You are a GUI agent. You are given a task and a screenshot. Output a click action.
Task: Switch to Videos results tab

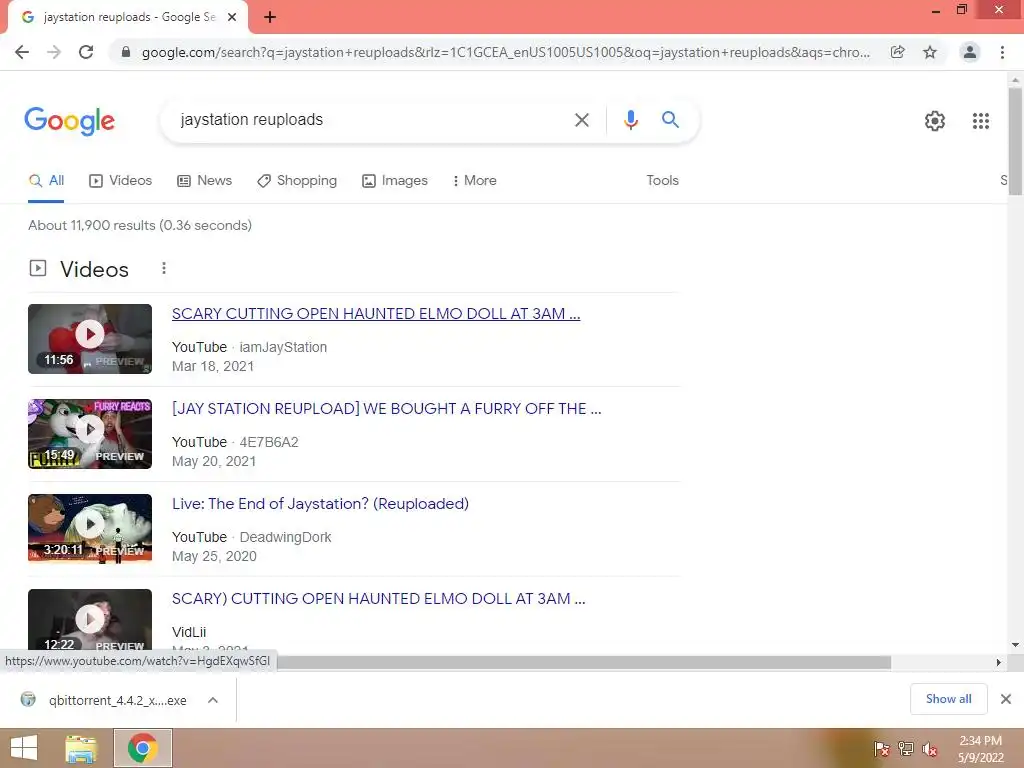point(120,180)
